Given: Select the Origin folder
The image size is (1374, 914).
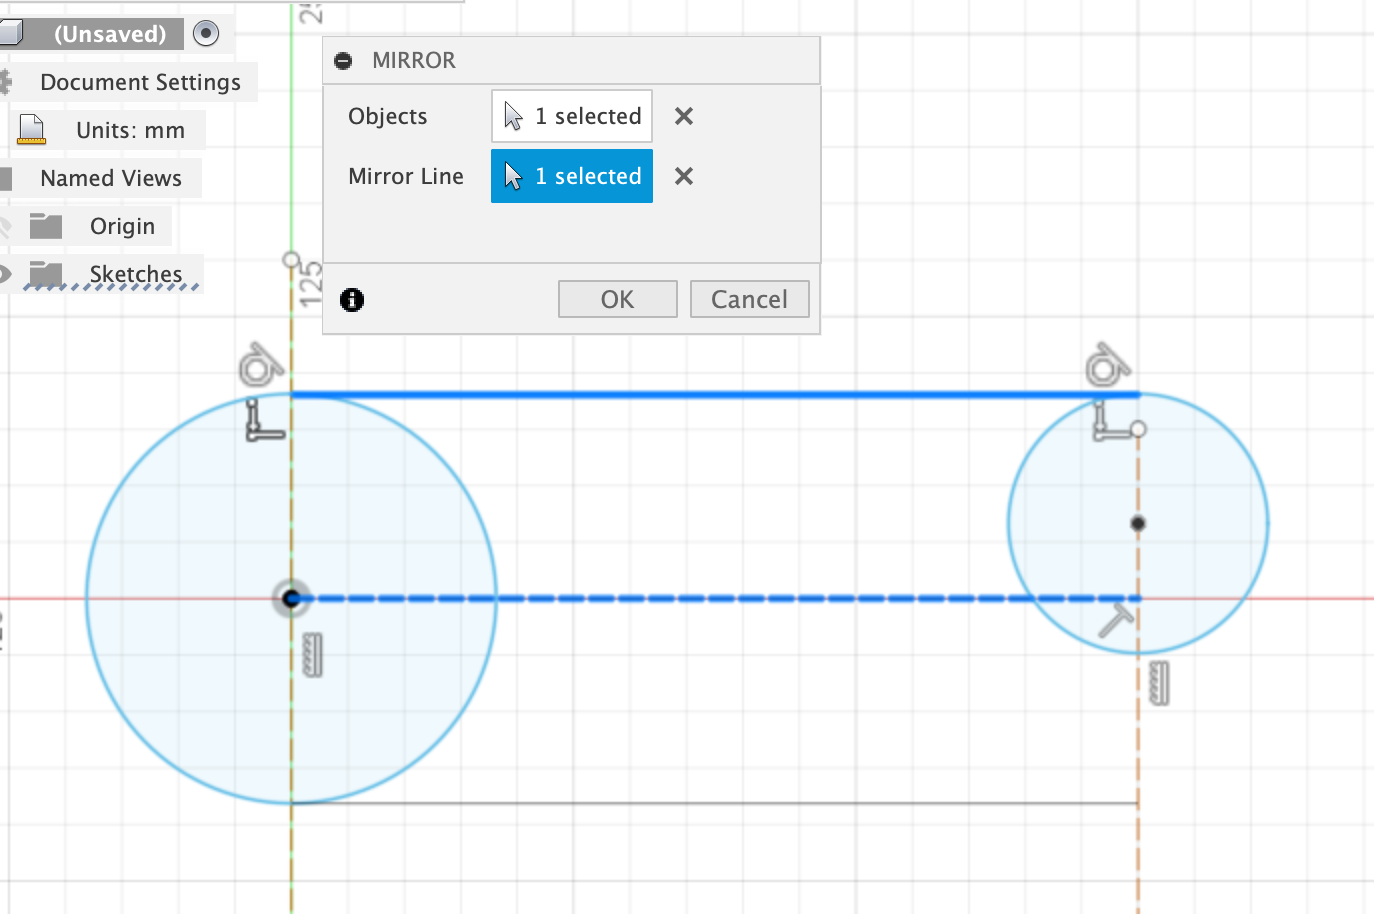Looking at the screenshot, I should point(122,226).
